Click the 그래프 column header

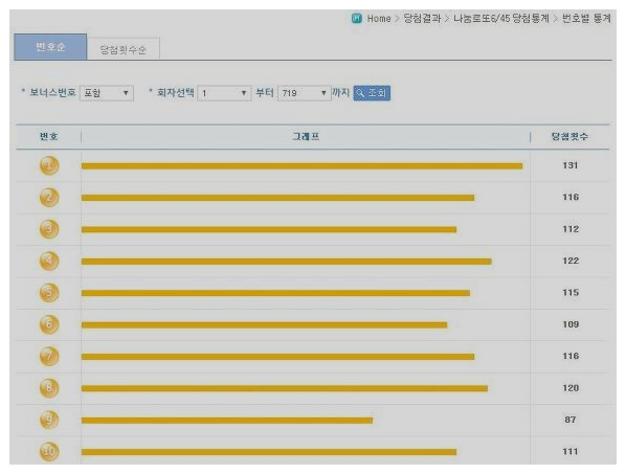tap(306, 137)
